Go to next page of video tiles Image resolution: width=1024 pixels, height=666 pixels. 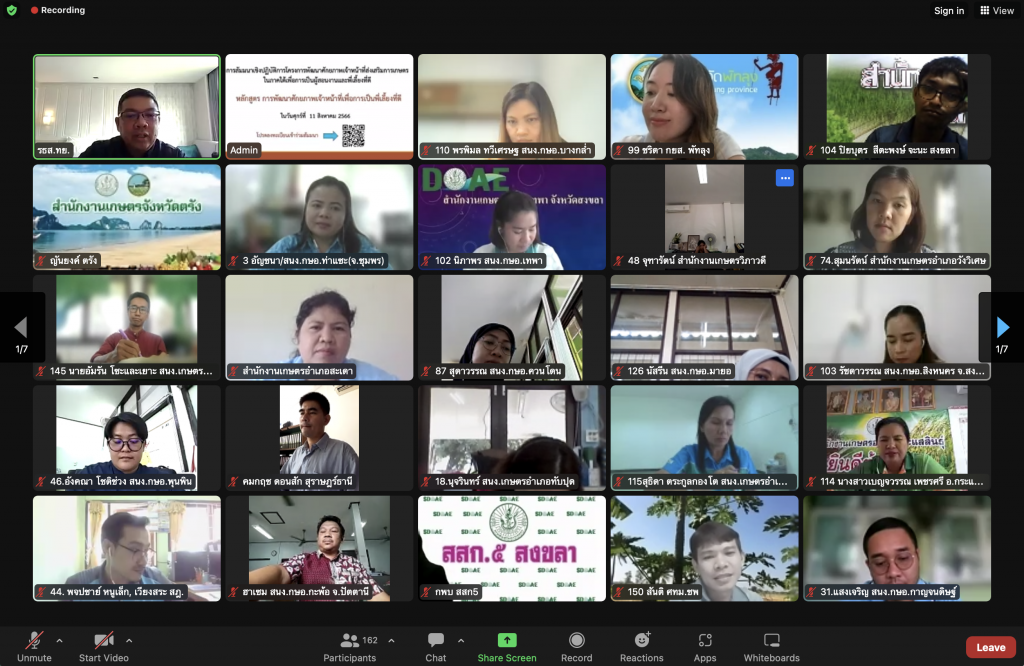(1003, 327)
